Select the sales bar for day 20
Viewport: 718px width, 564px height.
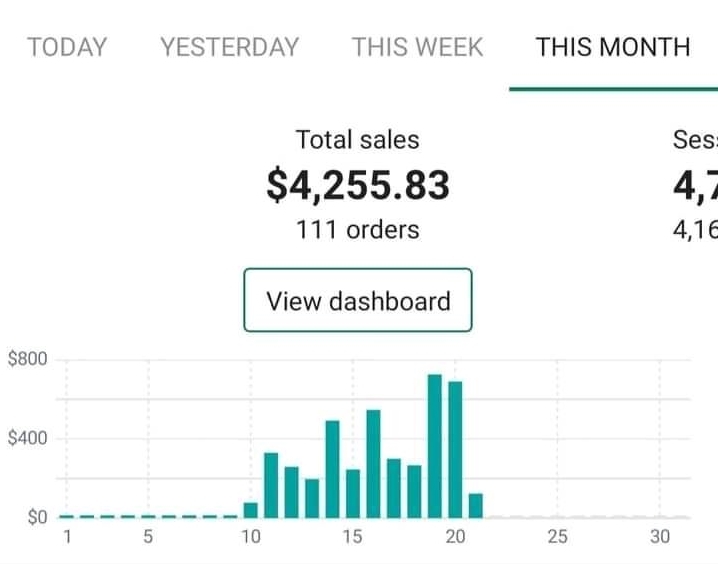pyautogui.click(x=455, y=450)
